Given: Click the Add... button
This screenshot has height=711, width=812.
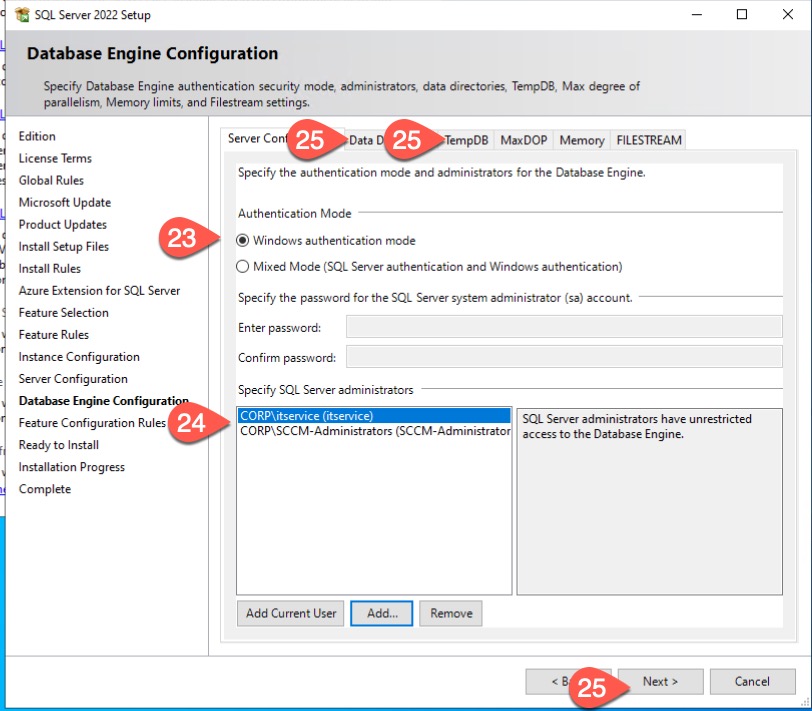Looking at the screenshot, I should pyautogui.click(x=382, y=613).
